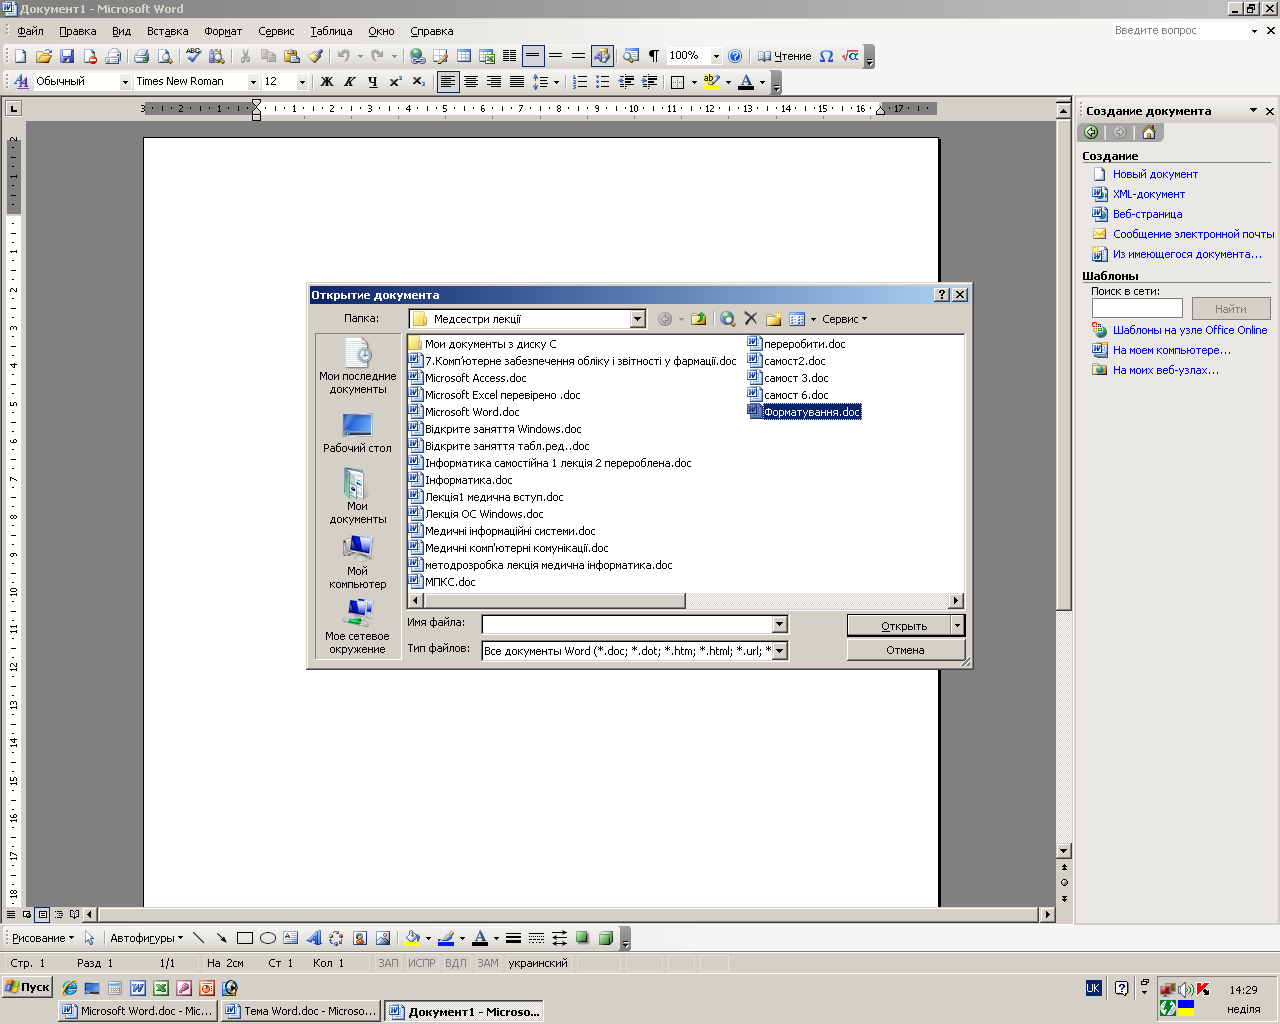Create a new blank document from Standard toolbar
This screenshot has height=1024, width=1280.
(x=20, y=56)
